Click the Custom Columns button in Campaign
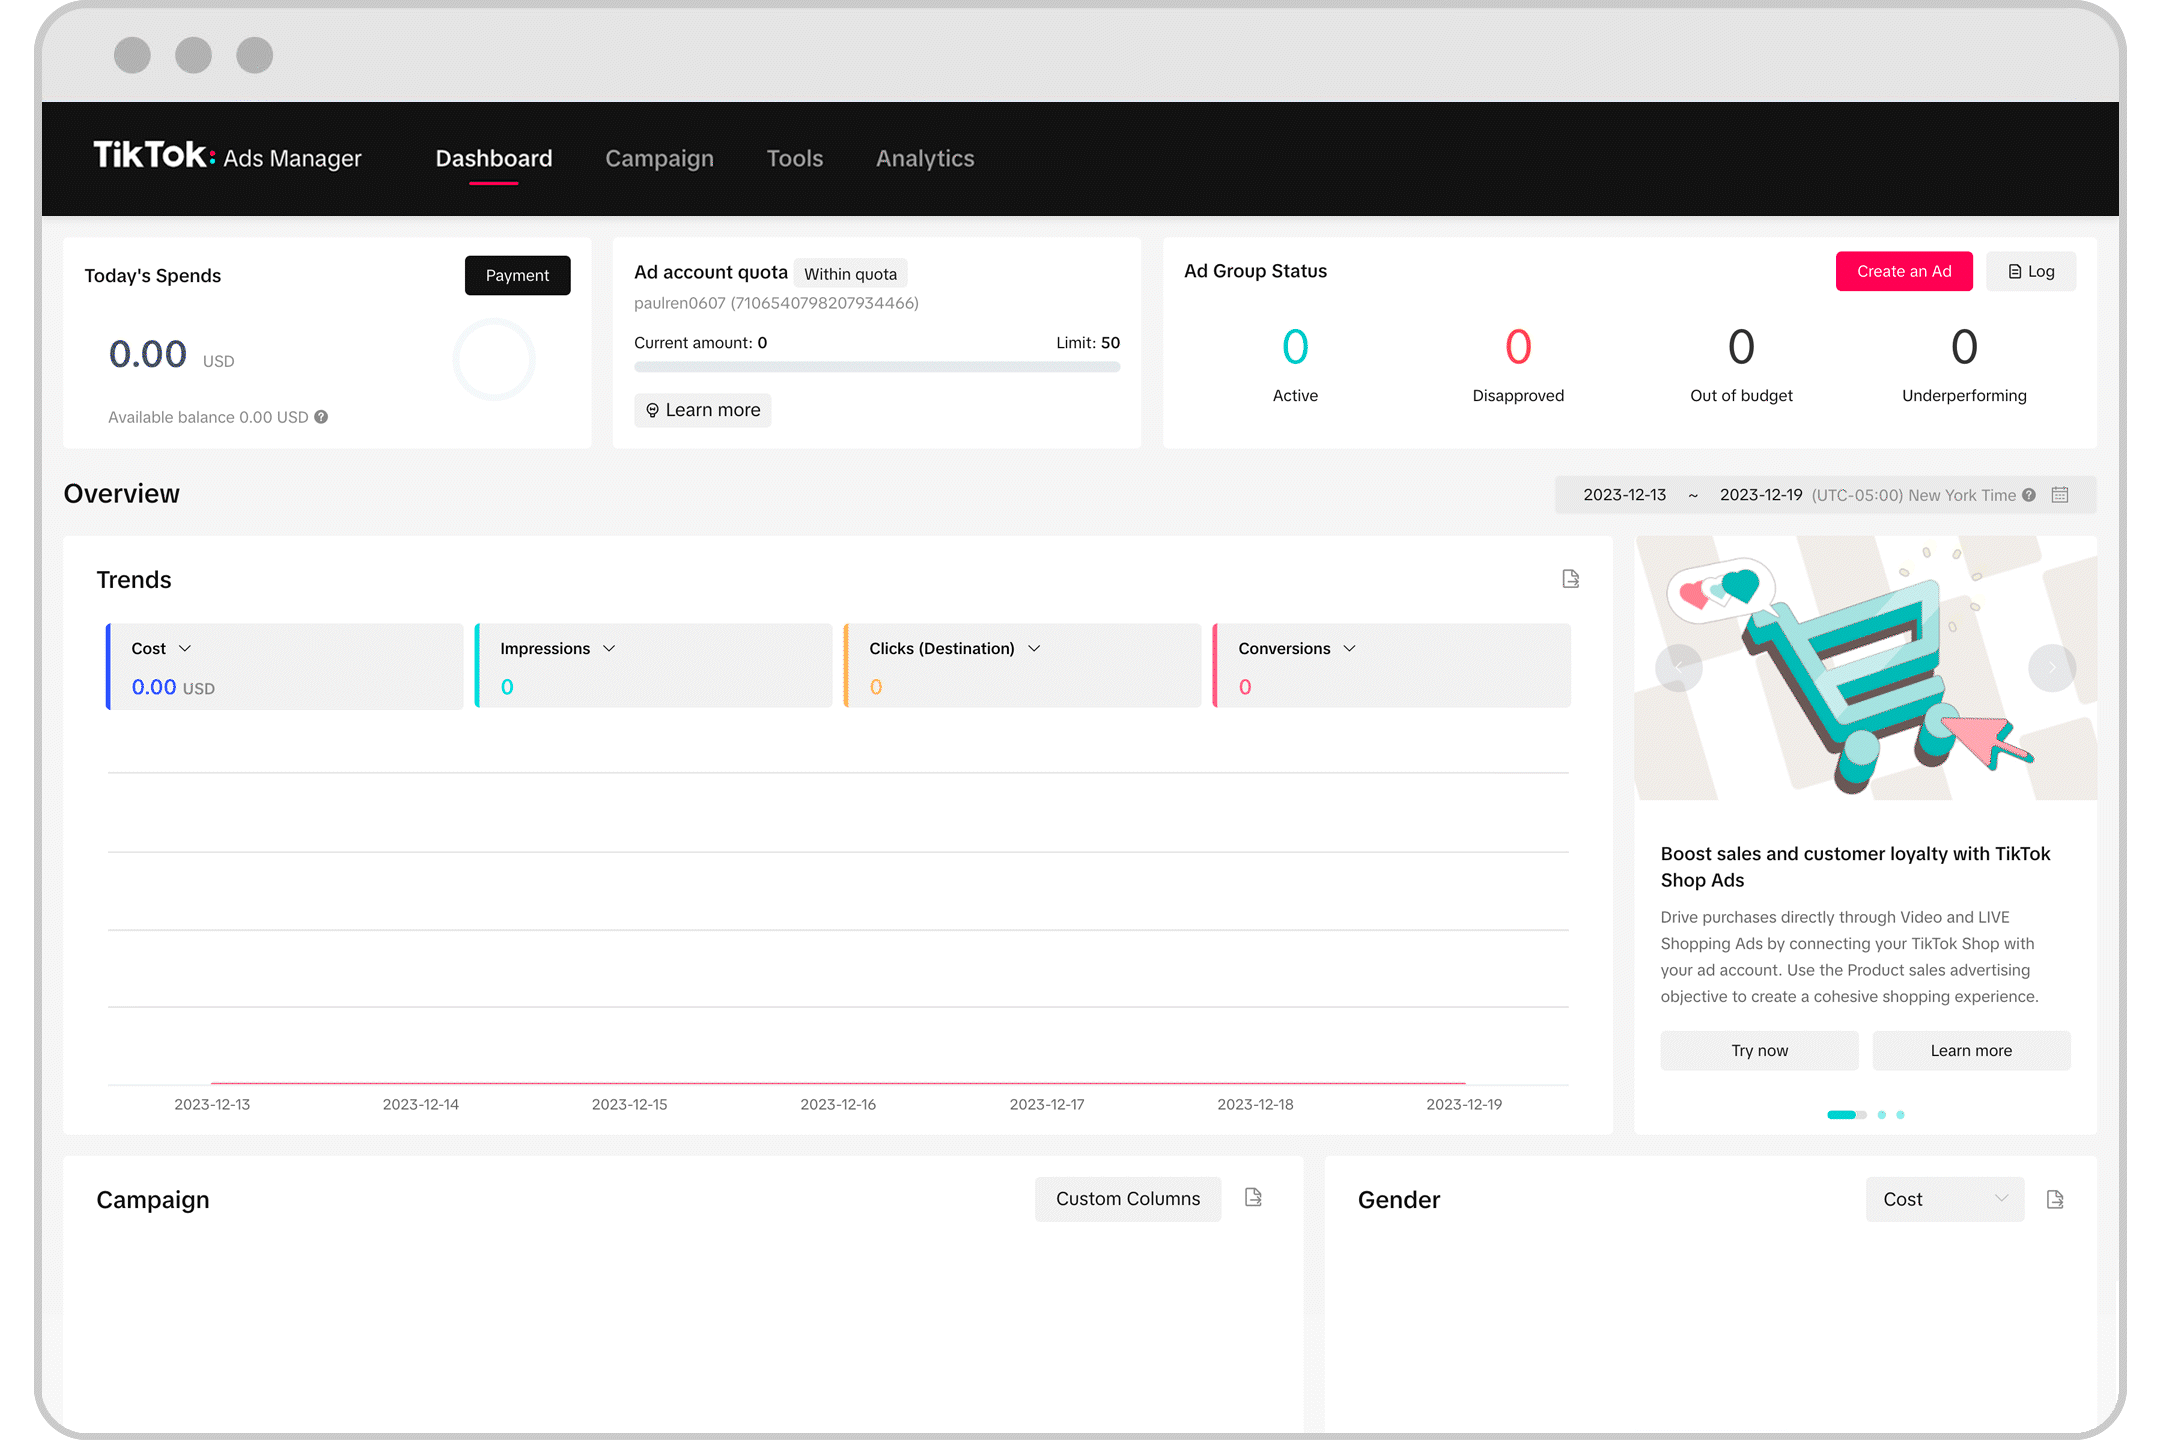 point(1127,1197)
